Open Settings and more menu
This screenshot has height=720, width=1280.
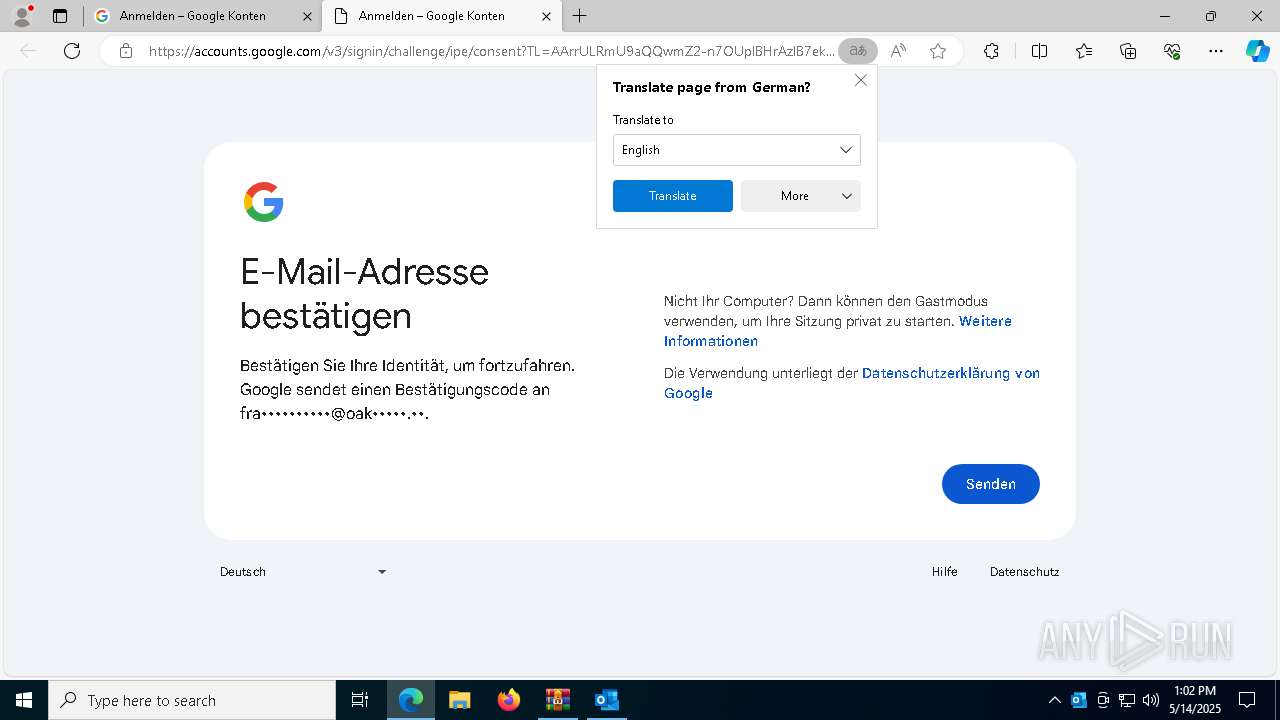pyautogui.click(x=1216, y=51)
